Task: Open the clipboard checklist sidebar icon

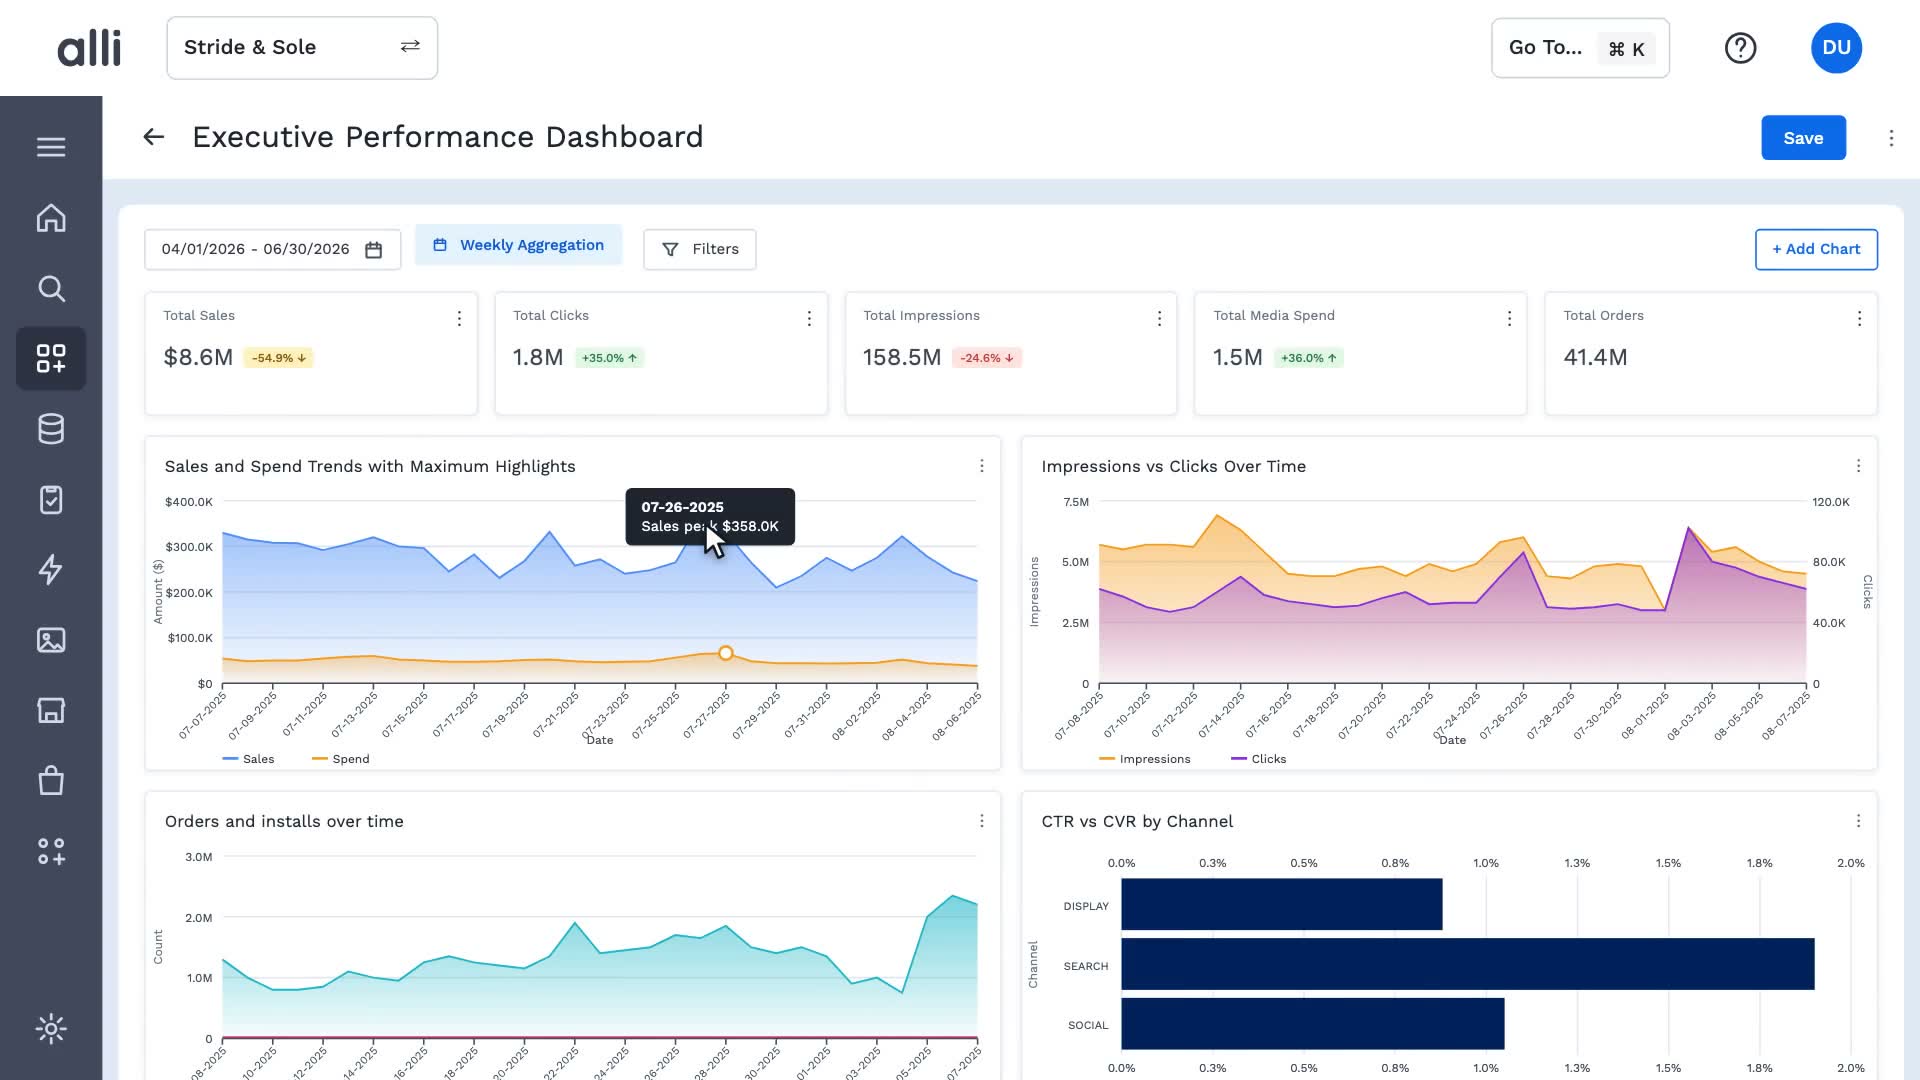Action: (51, 499)
